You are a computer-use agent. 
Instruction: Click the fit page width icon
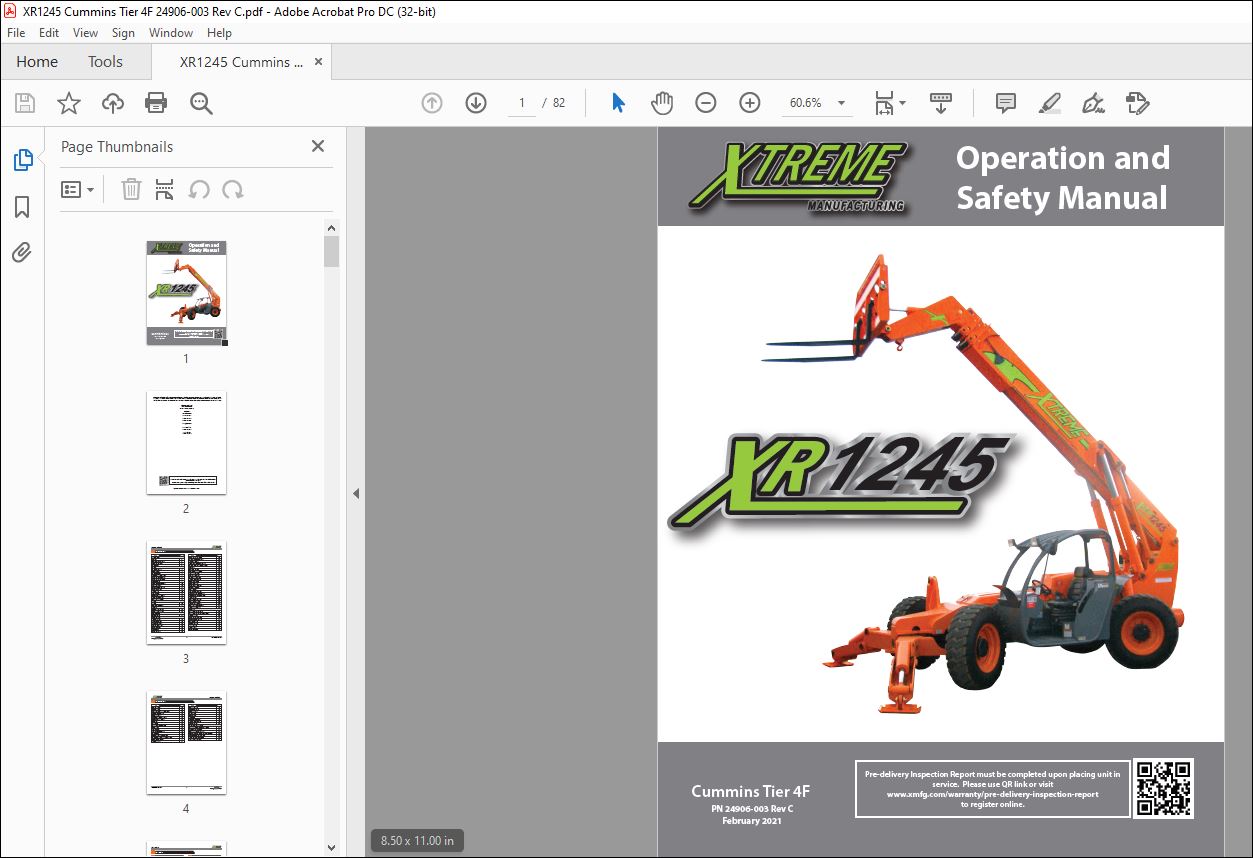[884, 103]
